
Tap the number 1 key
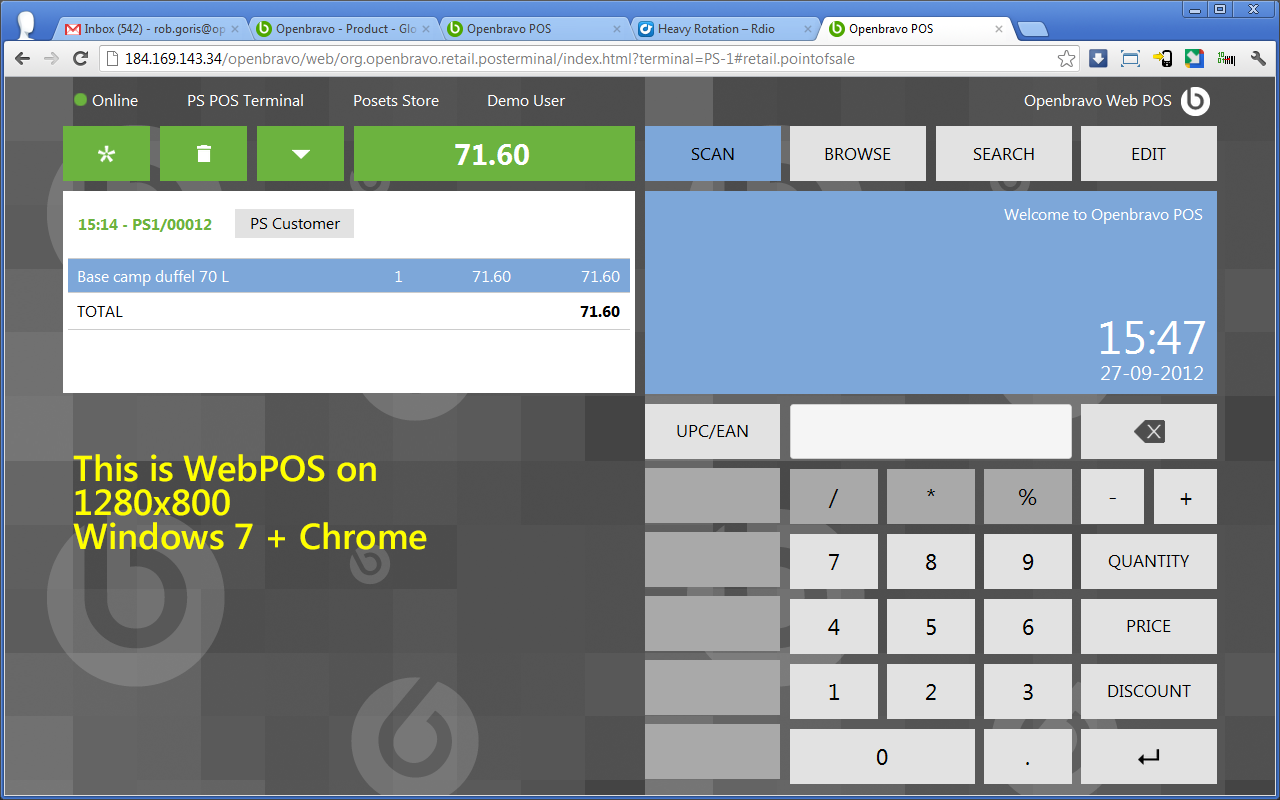pyautogui.click(x=834, y=692)
